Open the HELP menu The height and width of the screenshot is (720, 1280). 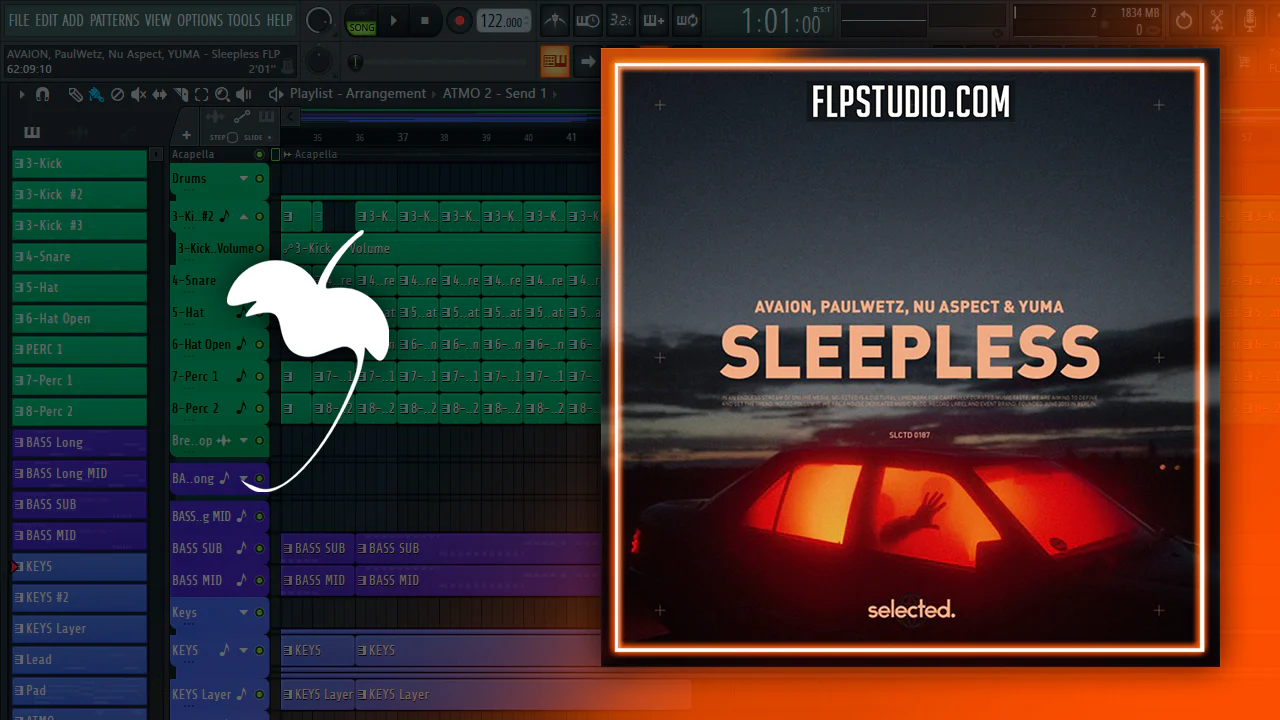pyautogui.click(x=279, y=20)
